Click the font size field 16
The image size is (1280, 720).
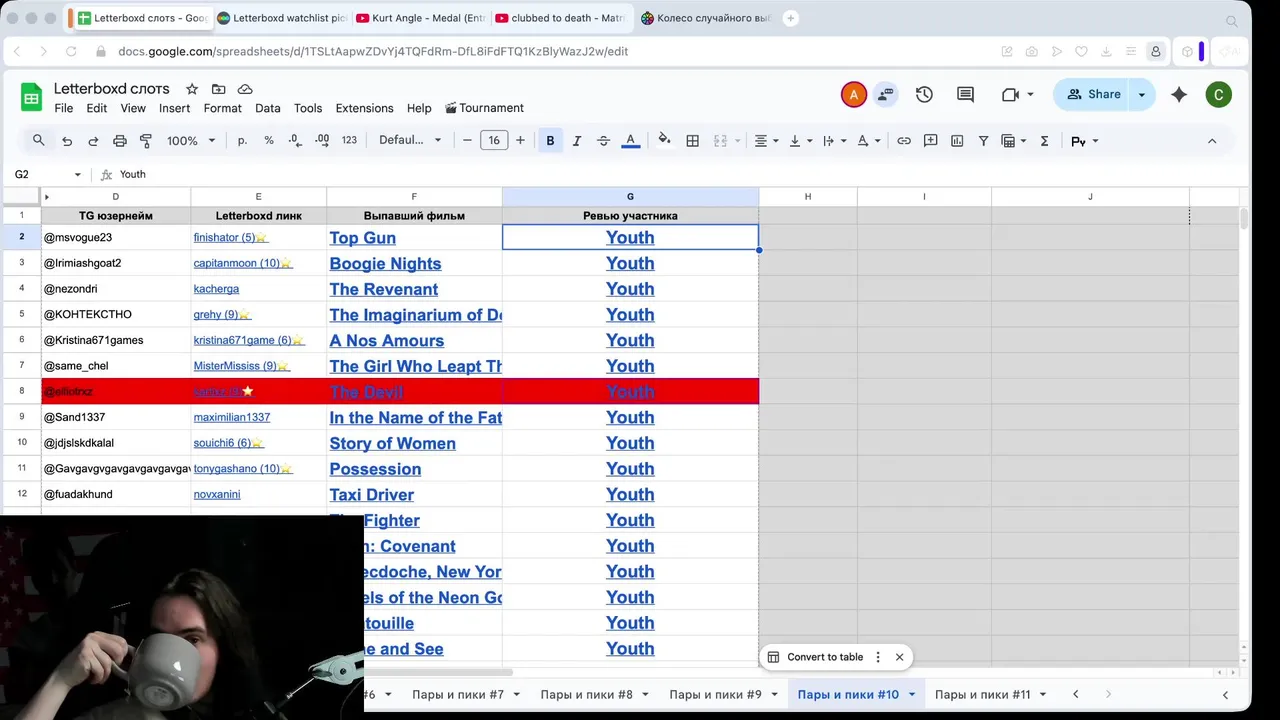494,141
